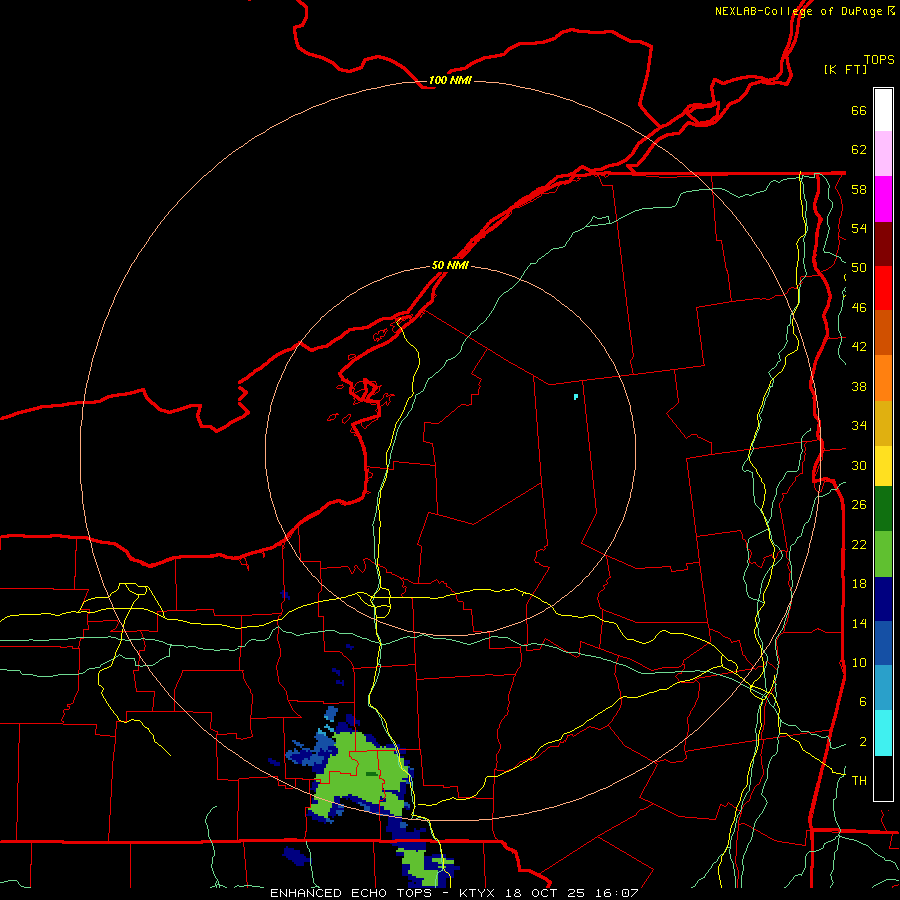
Task: Pick the bright orange legend swatch
Action: point(883,378)
